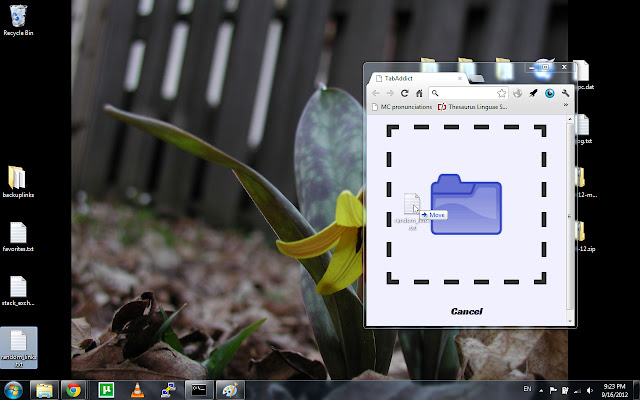Open Paint from the taskbar
The image size is (640, 400).
(230, 391)
